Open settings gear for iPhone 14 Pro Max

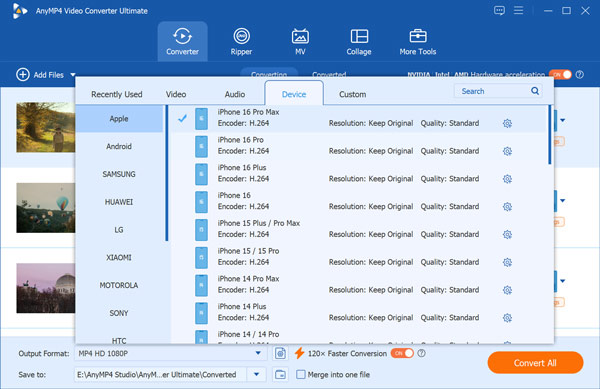pyautogui.click(x=507, y=290)
